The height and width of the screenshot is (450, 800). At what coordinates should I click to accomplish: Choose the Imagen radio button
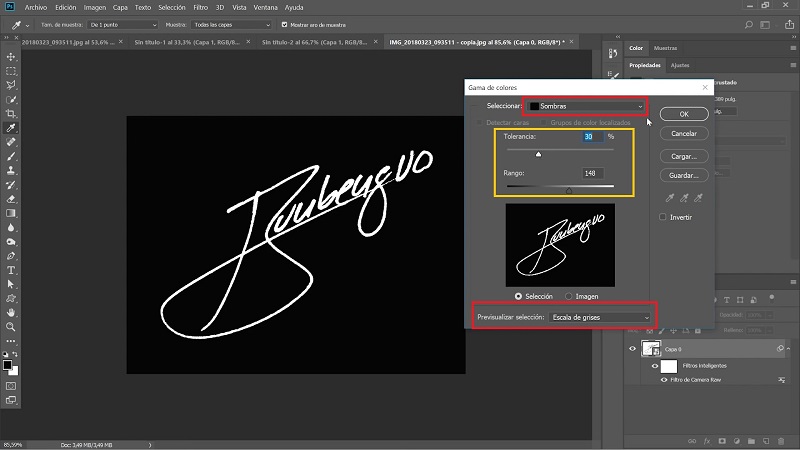568,296
